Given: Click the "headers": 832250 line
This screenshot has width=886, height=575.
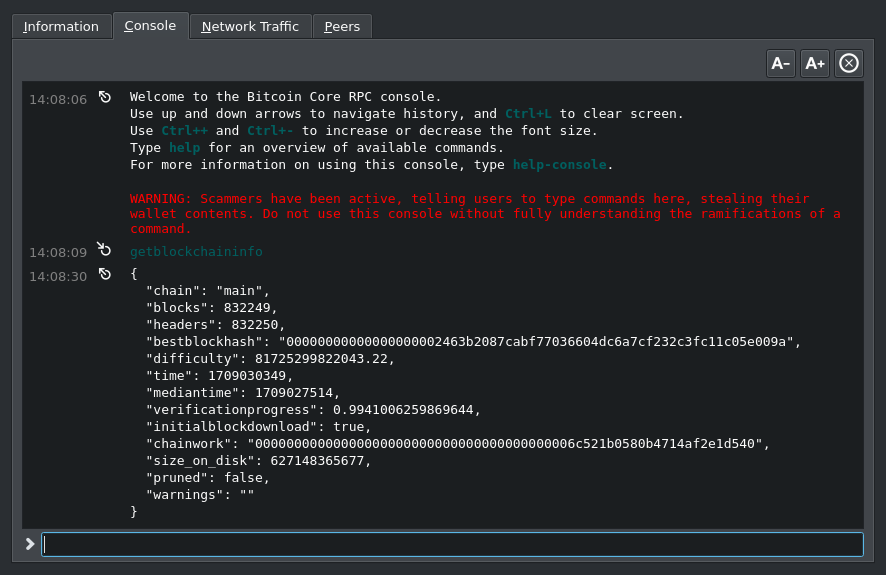Looking at the screenshot, I should click(216, 324).
